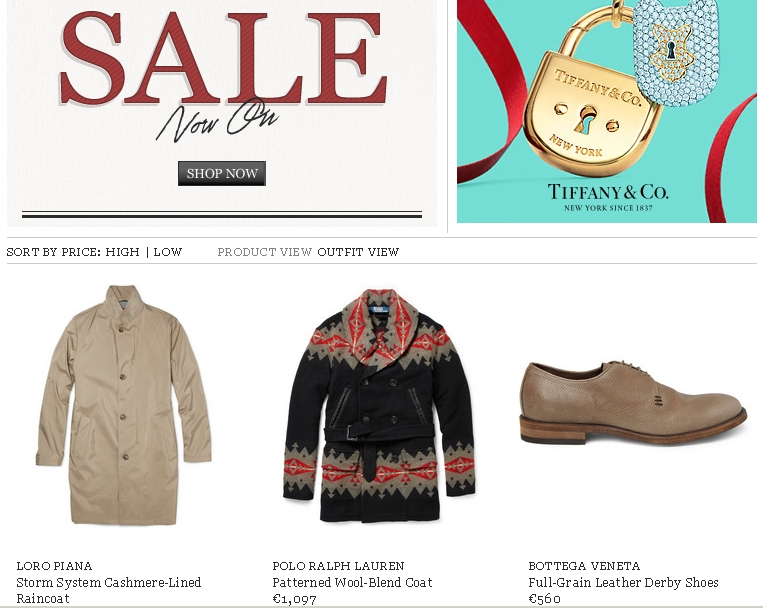This screenshot has height=608, width=763.
Task: Open the LORO PIANA brand link
Action: point(54,566)
